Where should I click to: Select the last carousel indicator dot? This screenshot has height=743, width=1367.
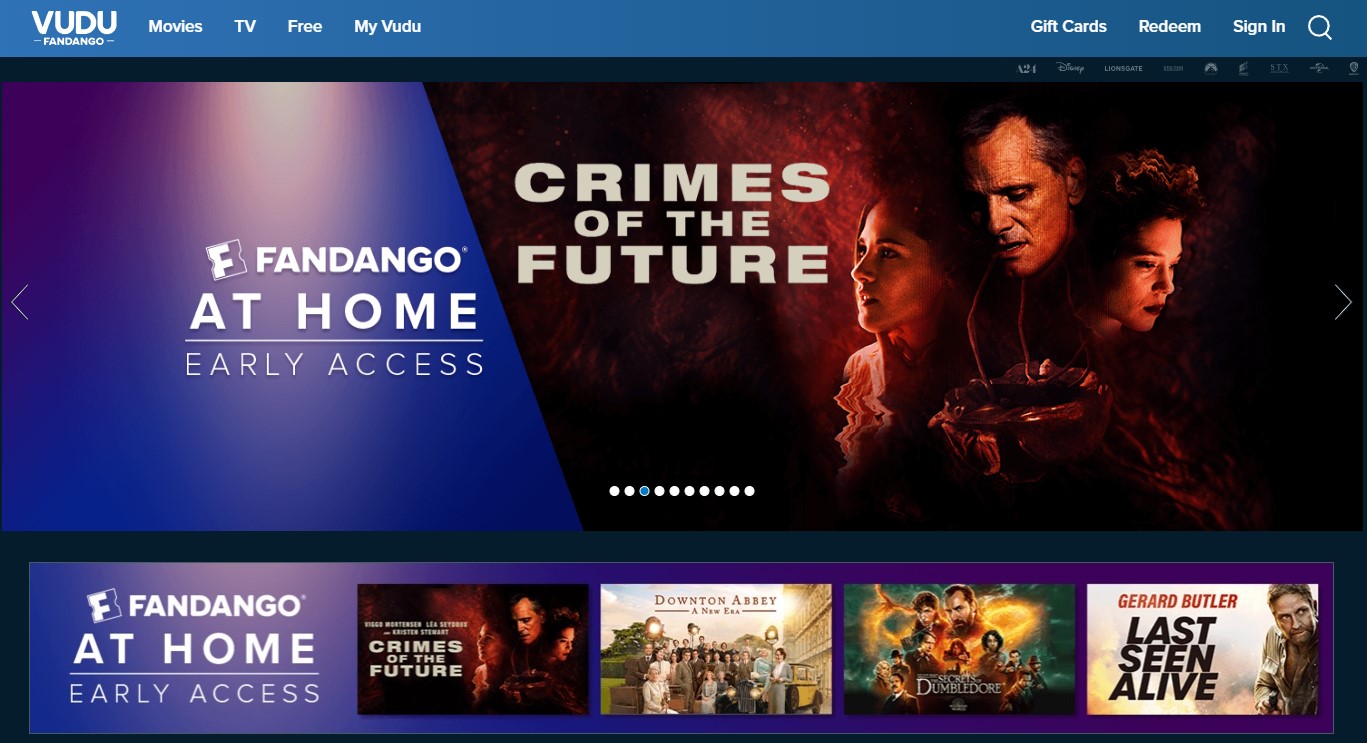750,491
